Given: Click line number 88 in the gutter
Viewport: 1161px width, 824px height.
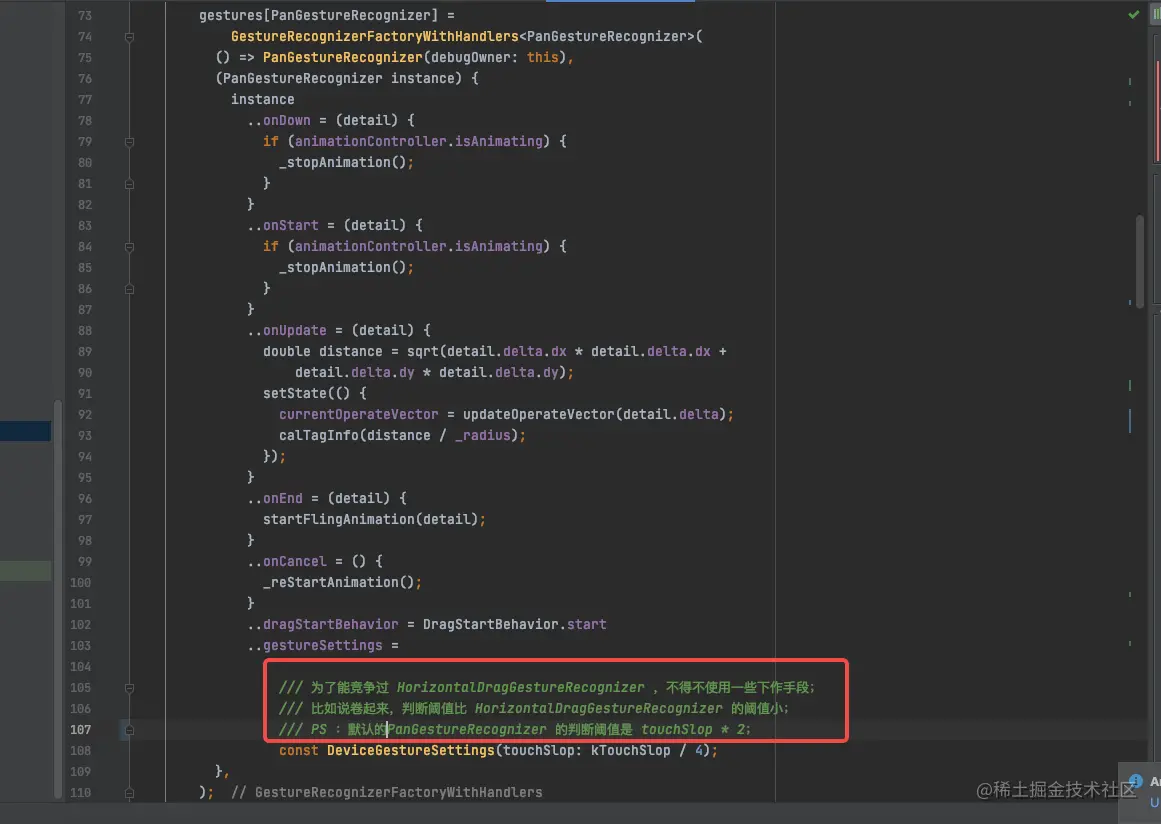Looking at the screenshot, I should click(x=84, y=331).
